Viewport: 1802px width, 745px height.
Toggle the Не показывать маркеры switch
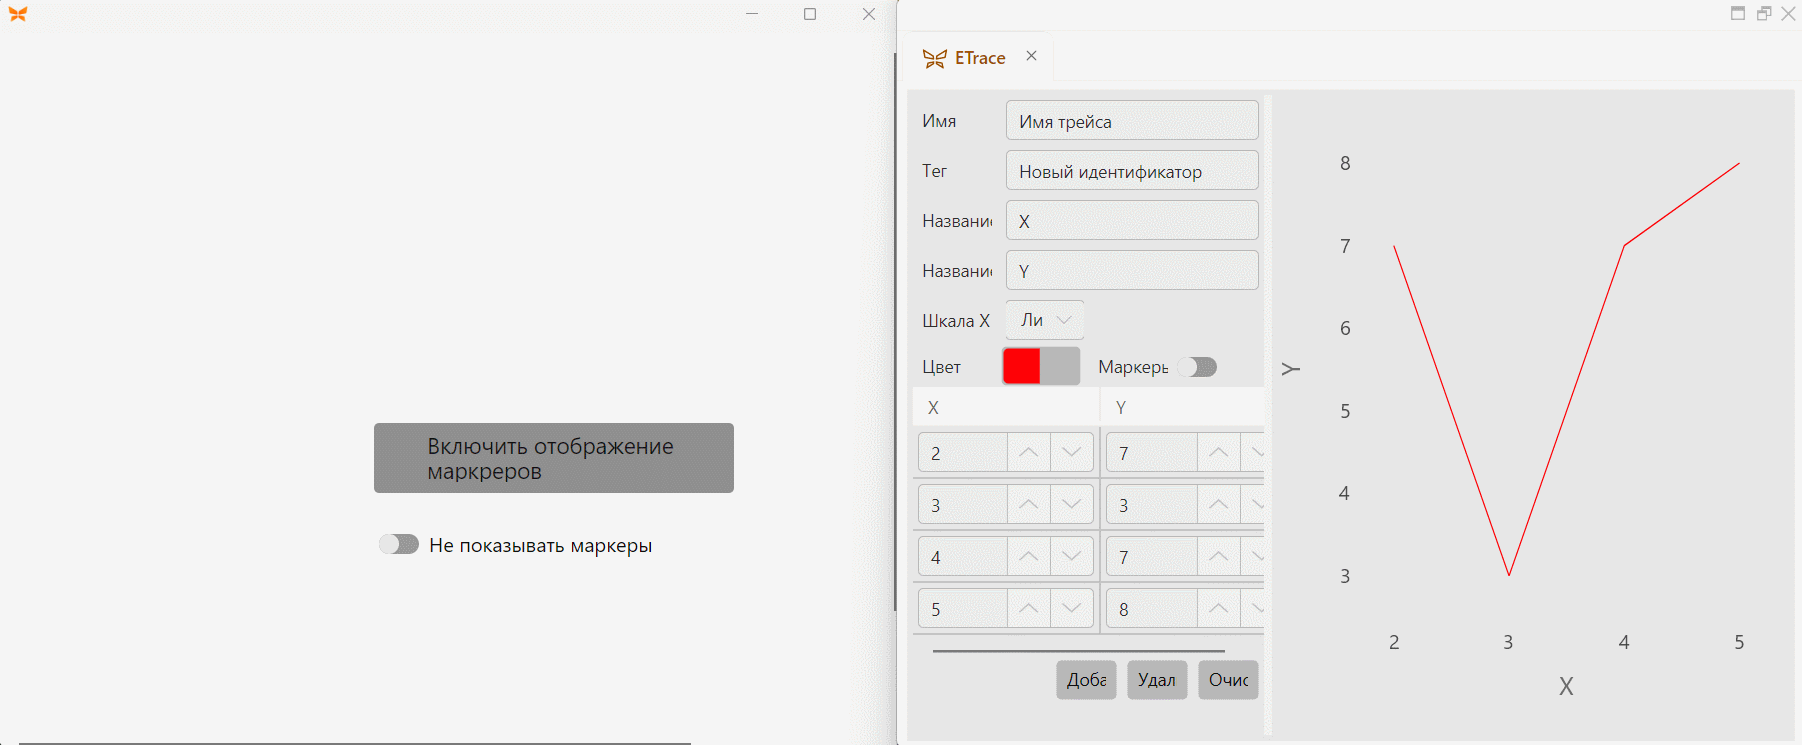tap(398, 544)
